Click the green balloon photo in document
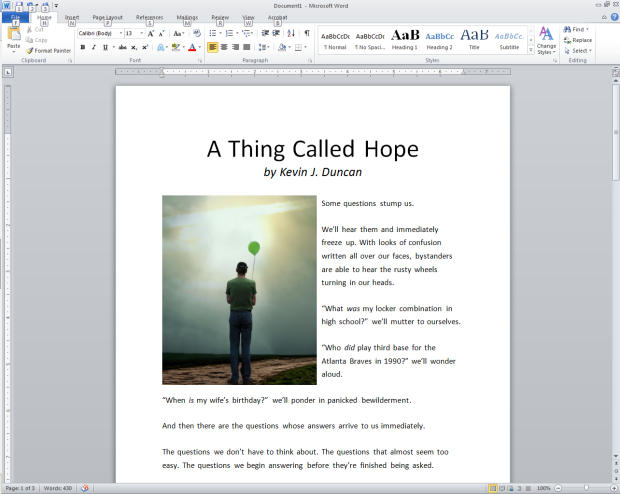The width and height of the screenshot is (620, 494). (239, 290)
